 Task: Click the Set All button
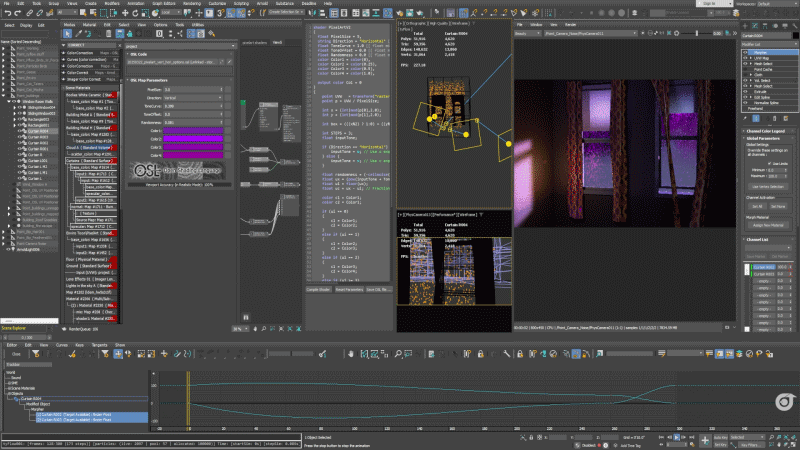click(x=757, y=207)
